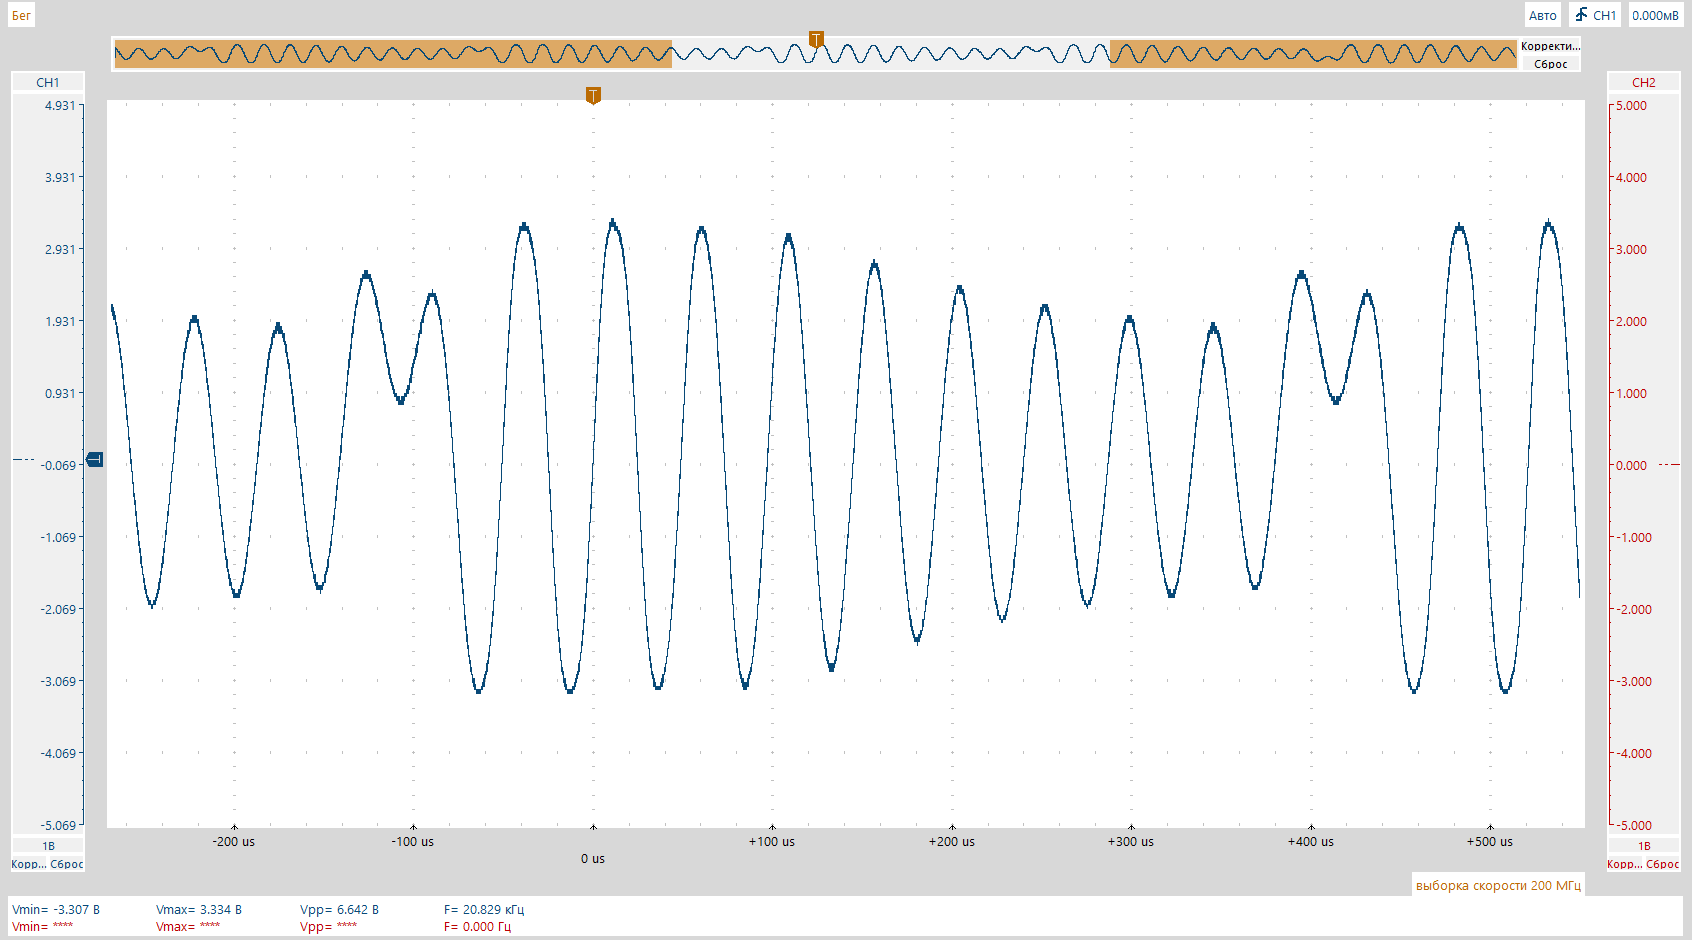Click the right orange region of overview

click(x=1313, y=54)
